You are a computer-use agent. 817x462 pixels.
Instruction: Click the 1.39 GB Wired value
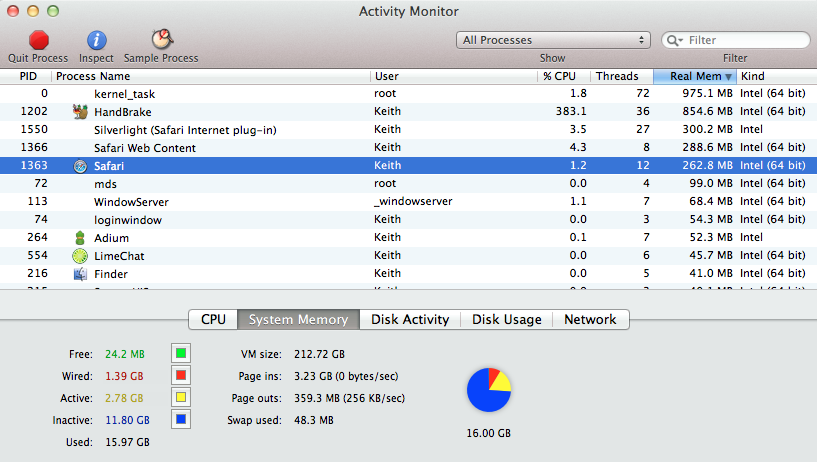(124, 376)
